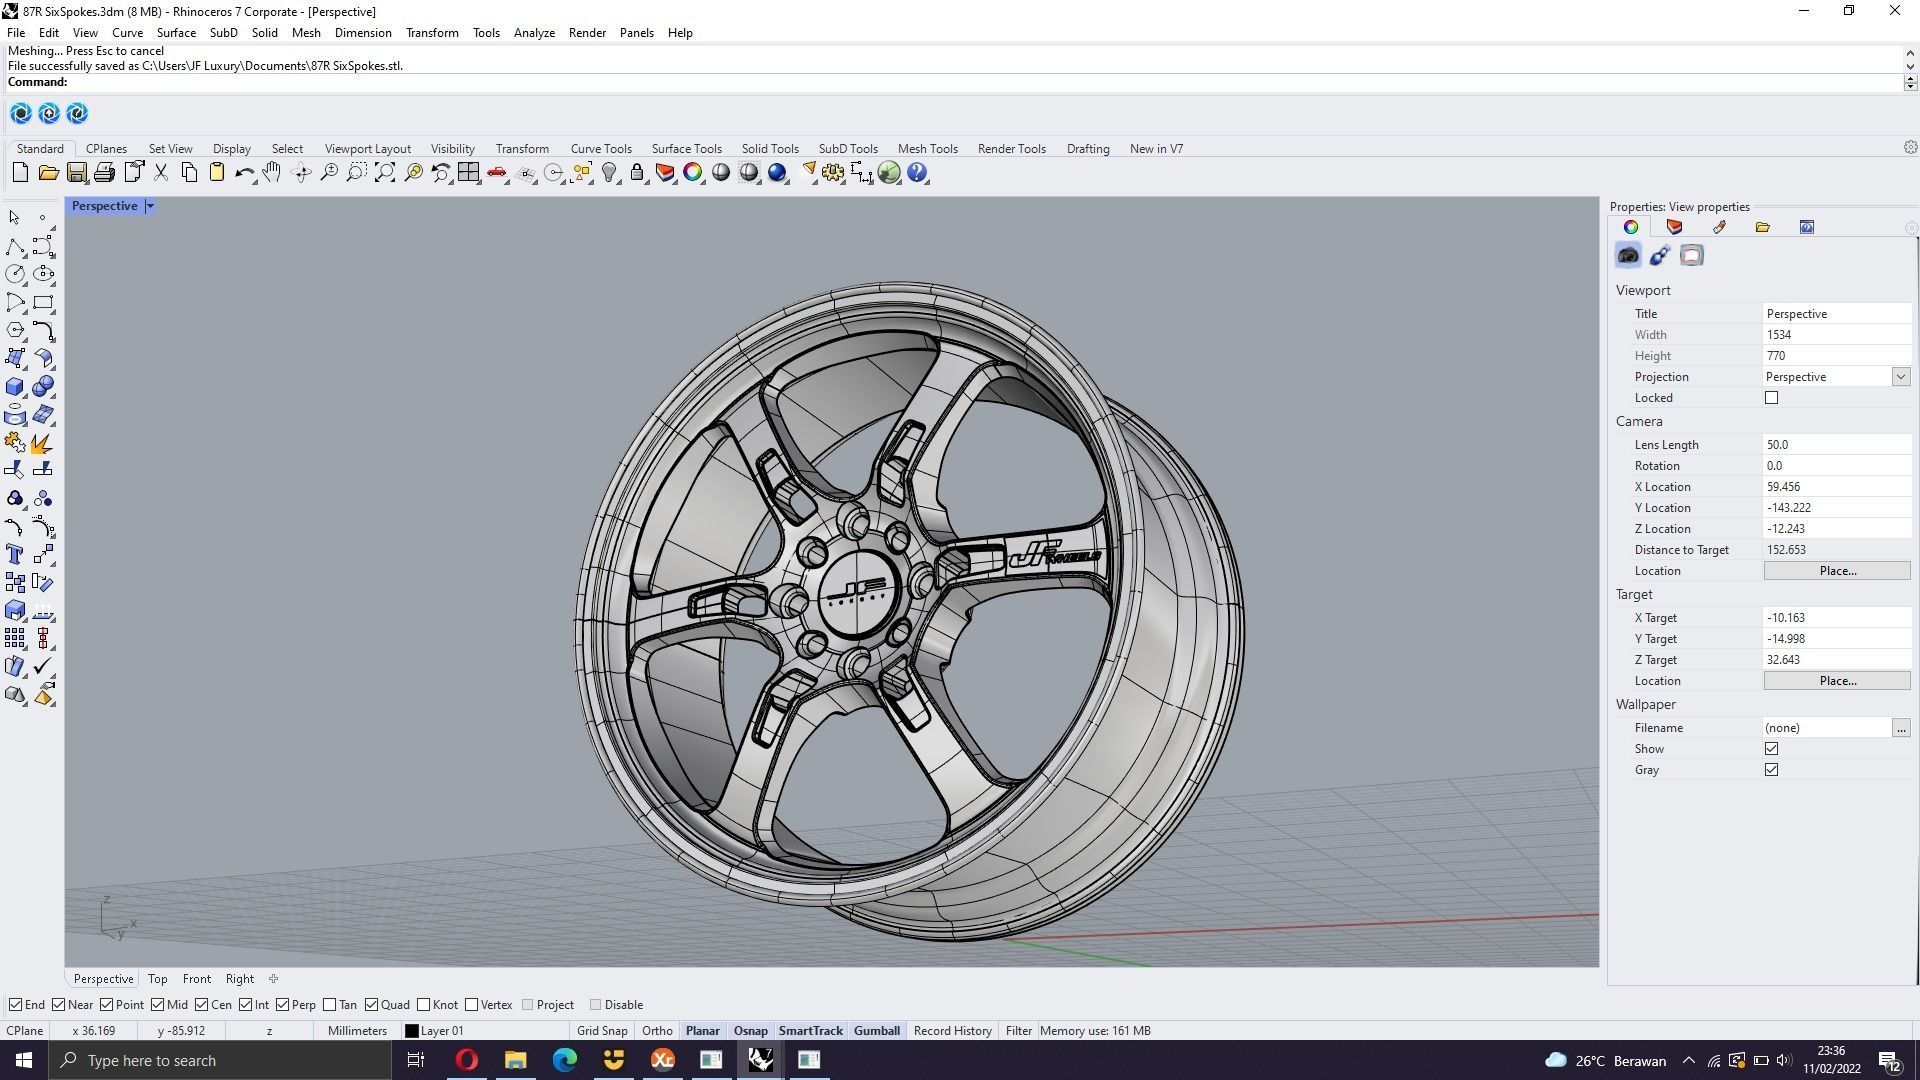Click the Layer 01 black color swatch

(411, 1031)
